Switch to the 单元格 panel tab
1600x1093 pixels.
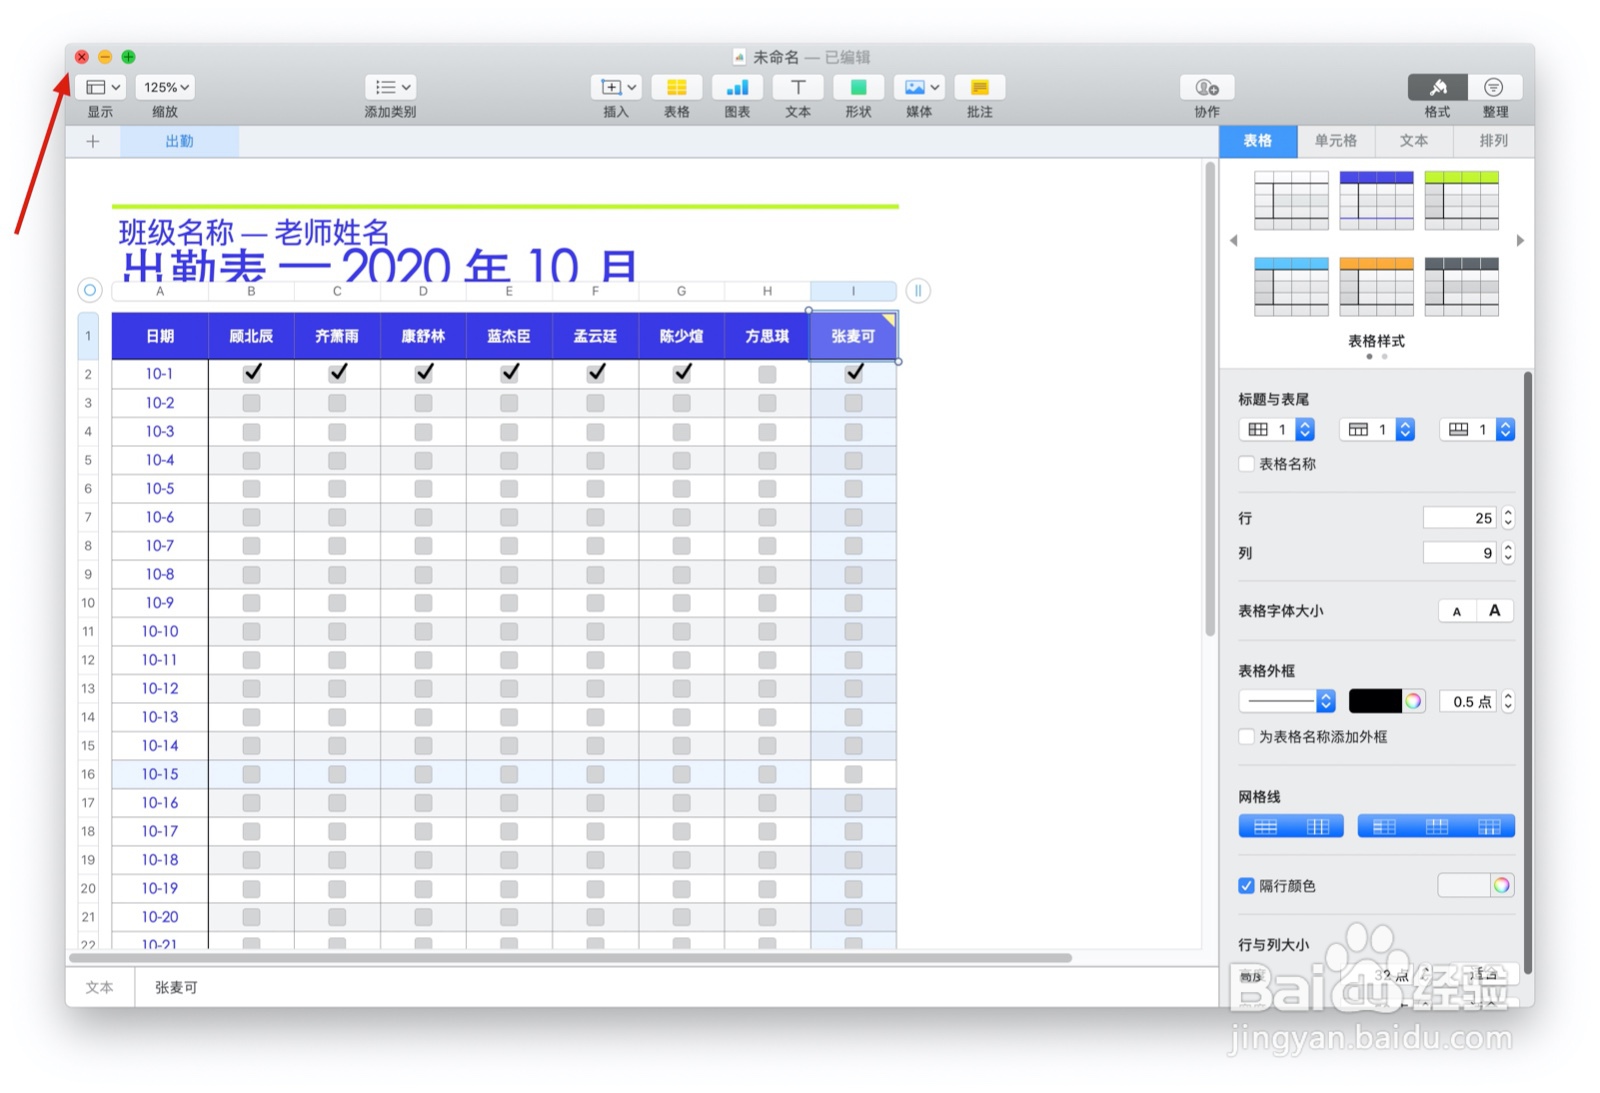pos(1336,141)
